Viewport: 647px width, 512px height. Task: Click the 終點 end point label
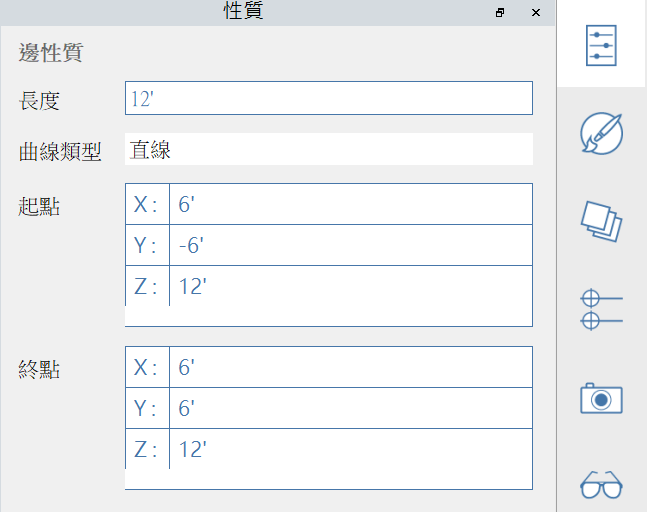pos(39,370)
